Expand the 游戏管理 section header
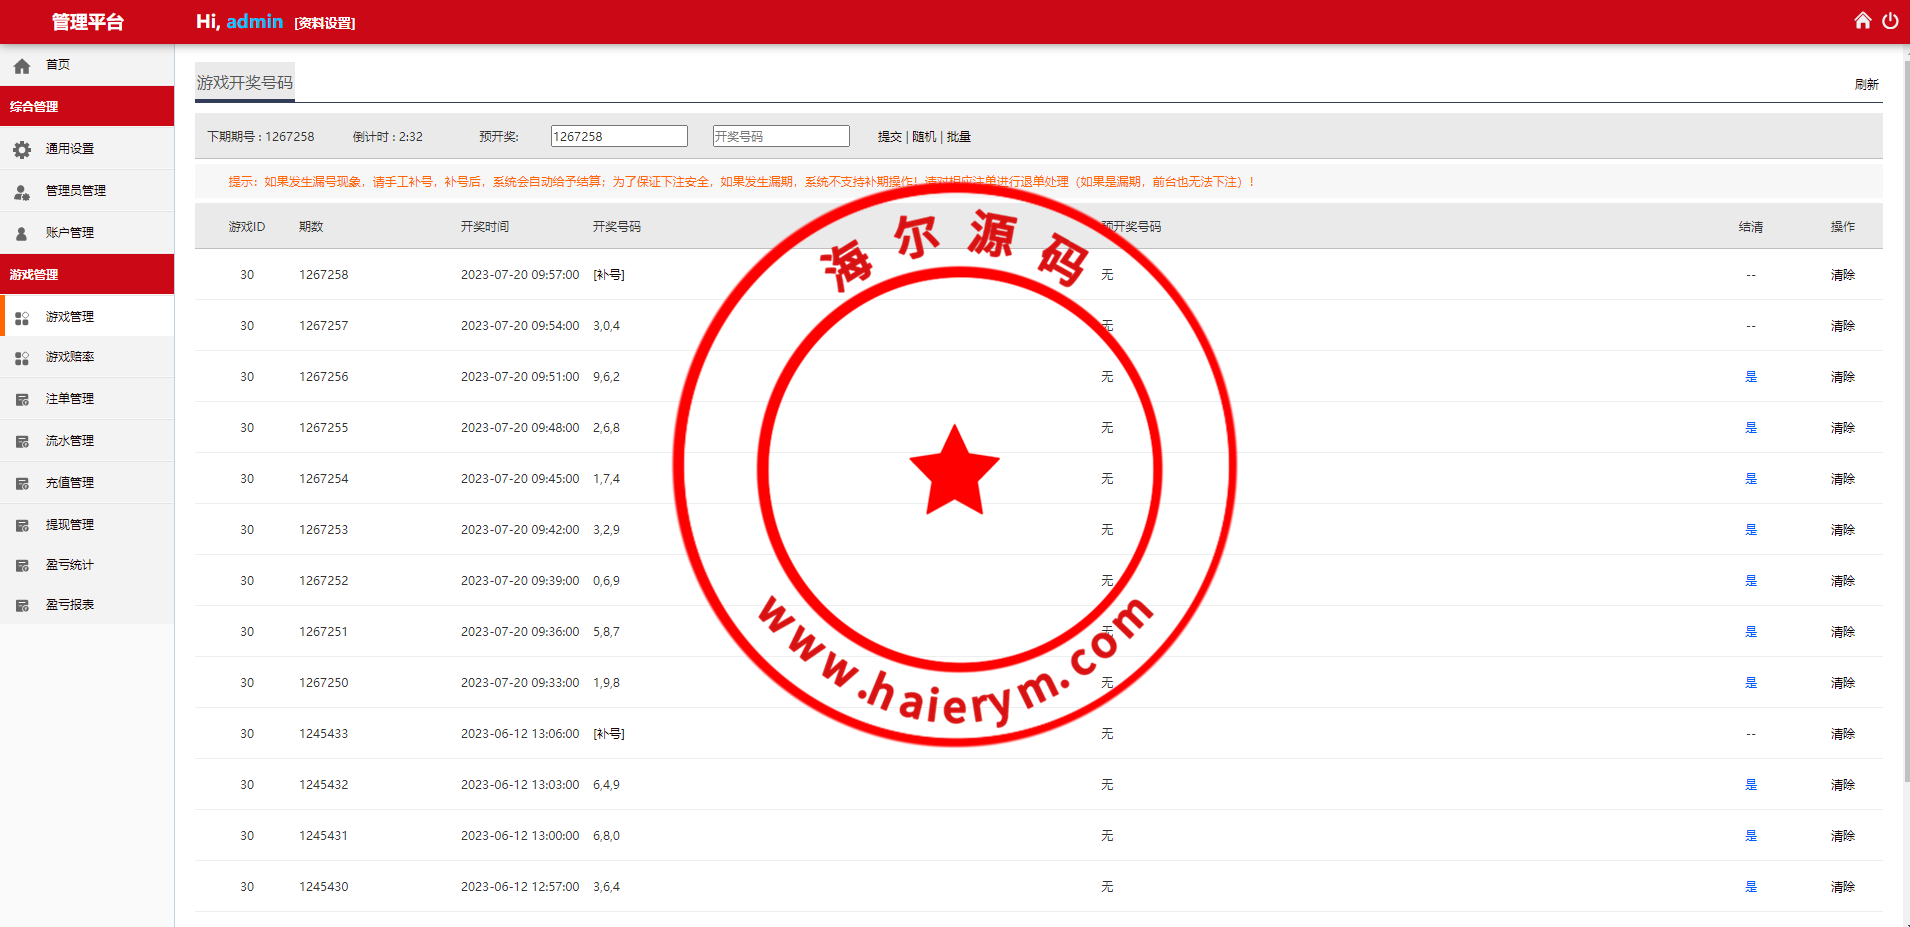The width and height of the screenshot is (1910, 927). [x=34, y=274]
